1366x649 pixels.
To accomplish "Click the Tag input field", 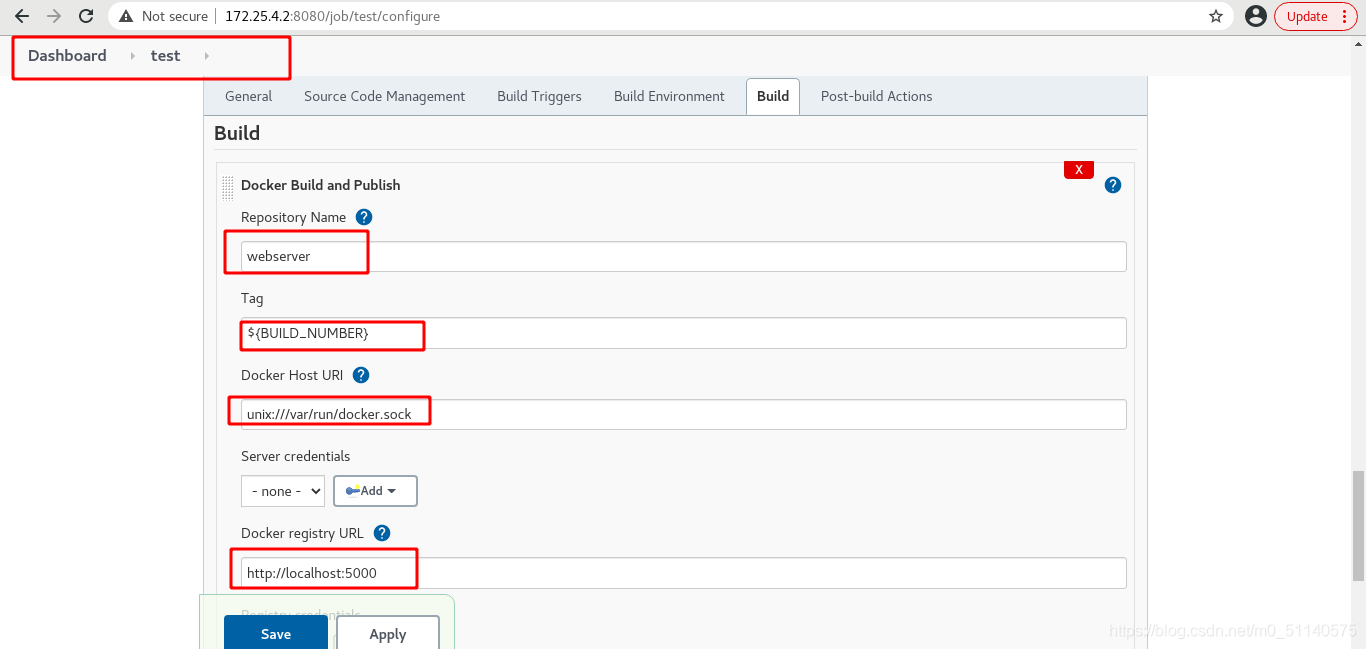I will [683, 333].
